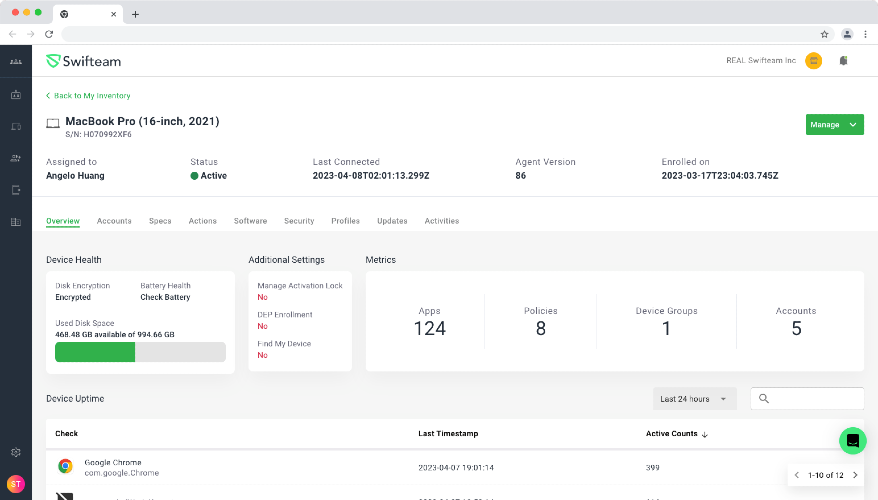Screen dimensions: 878x500
Task: Open the people group icon in sidebar
Action: (16, 62)
